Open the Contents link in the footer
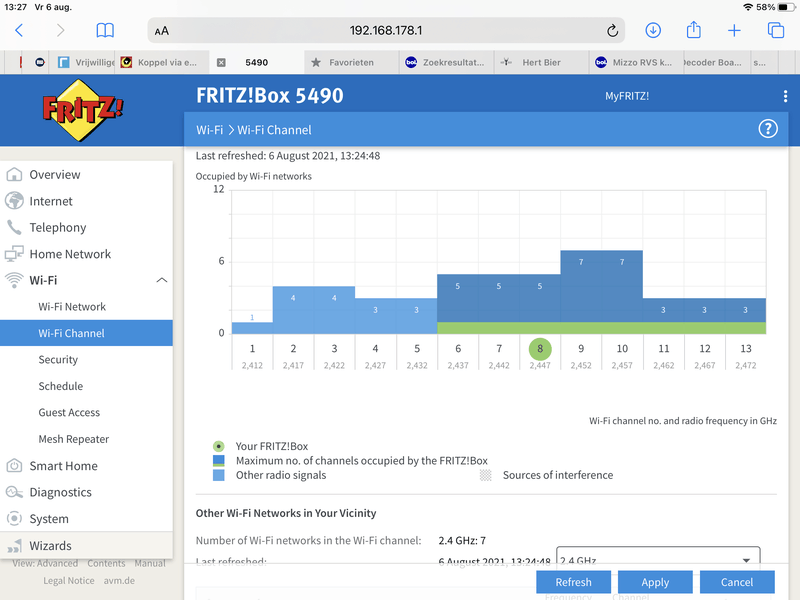This screenshot has height=600, width=800. coord(106,563)
